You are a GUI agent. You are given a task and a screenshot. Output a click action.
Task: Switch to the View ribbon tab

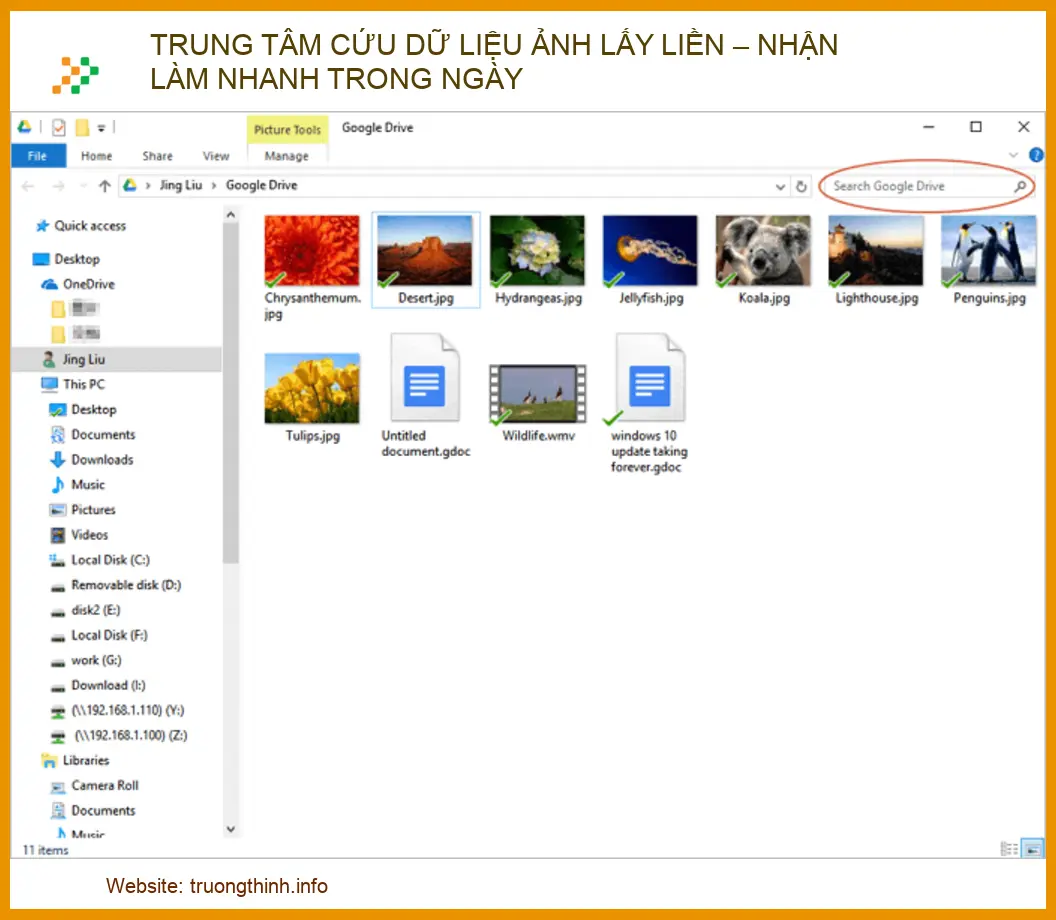point(216,156)
